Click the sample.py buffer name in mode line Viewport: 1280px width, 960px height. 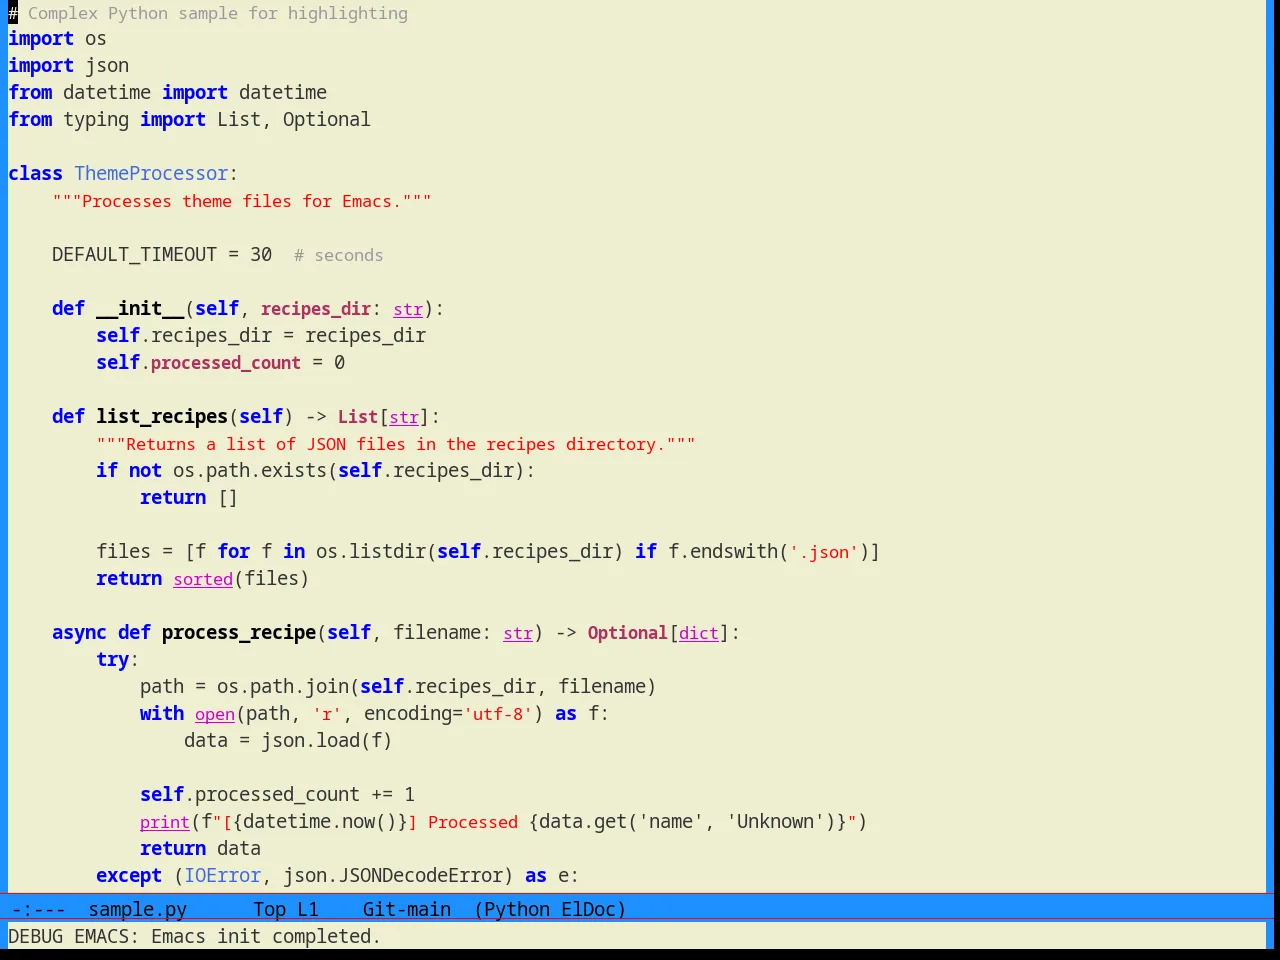click(x=137, y=909)
